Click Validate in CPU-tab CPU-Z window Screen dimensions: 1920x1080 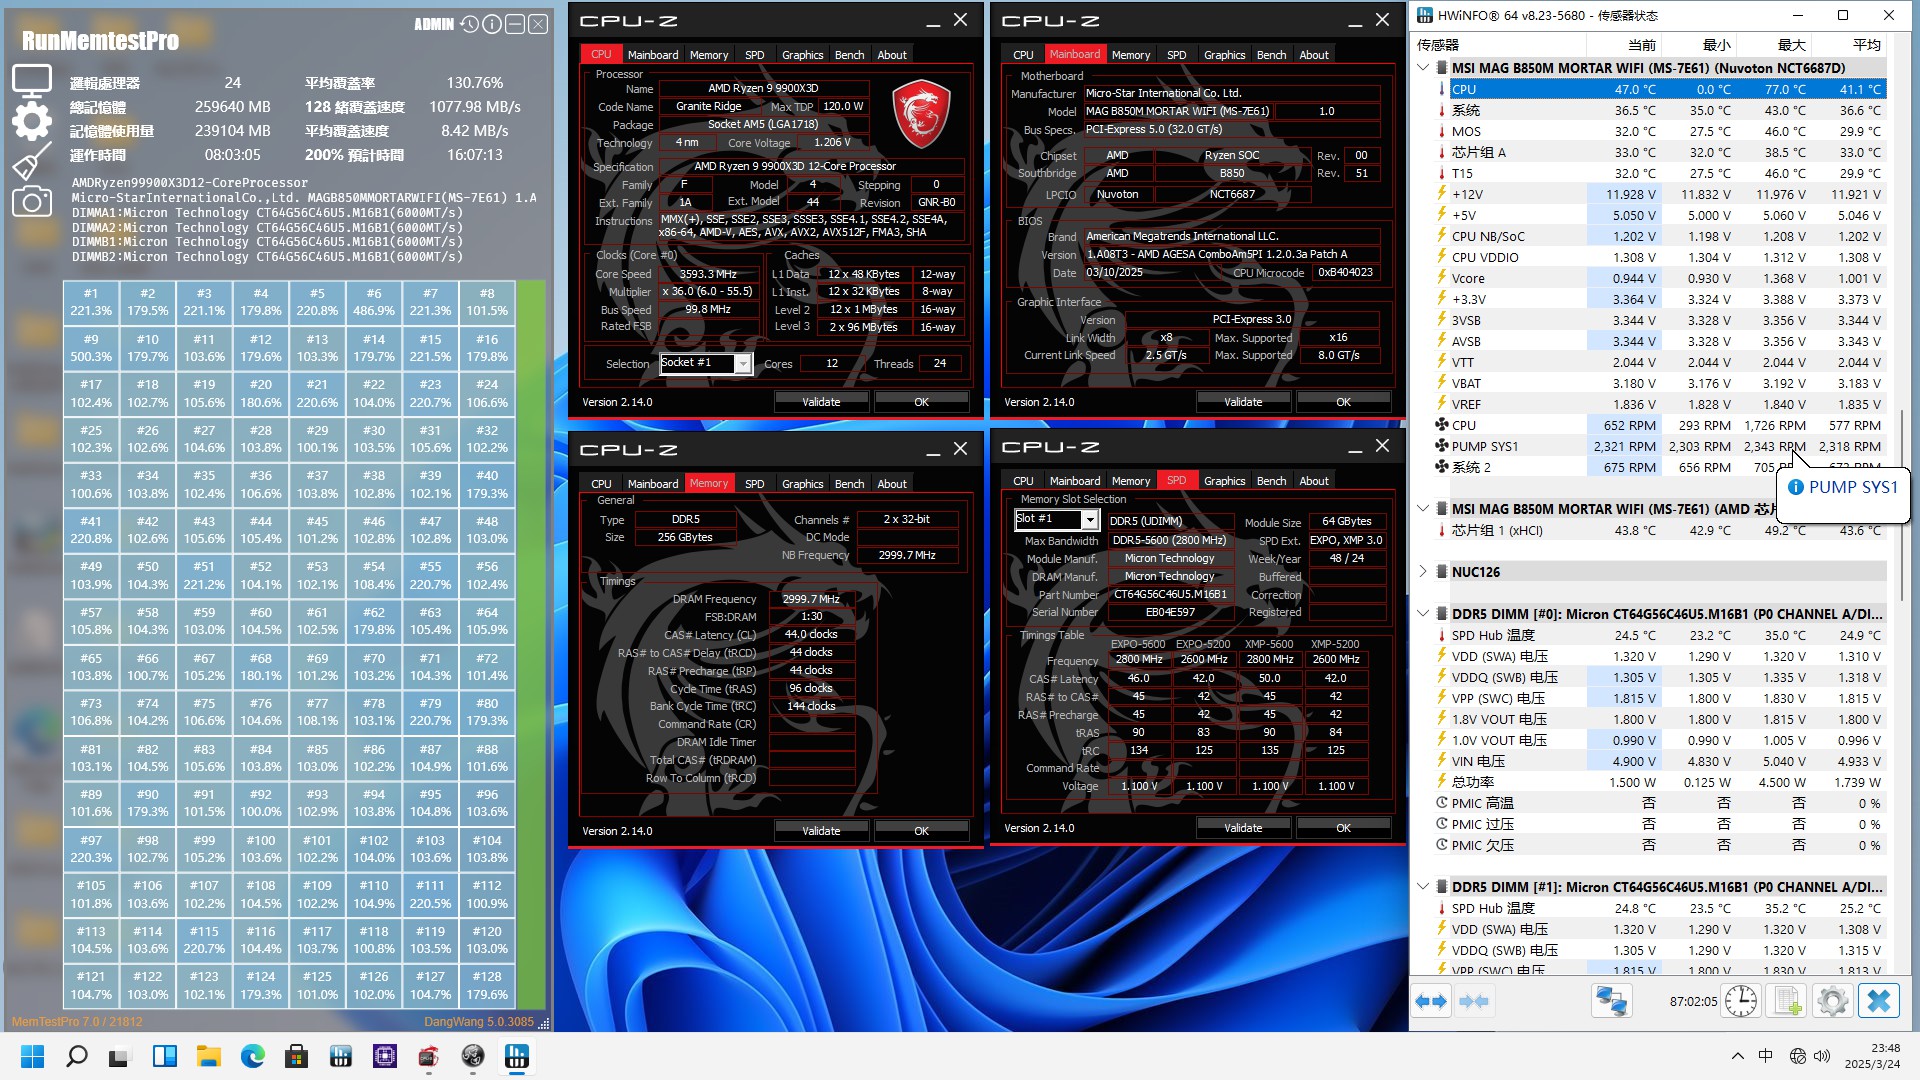tap(821, 402)
